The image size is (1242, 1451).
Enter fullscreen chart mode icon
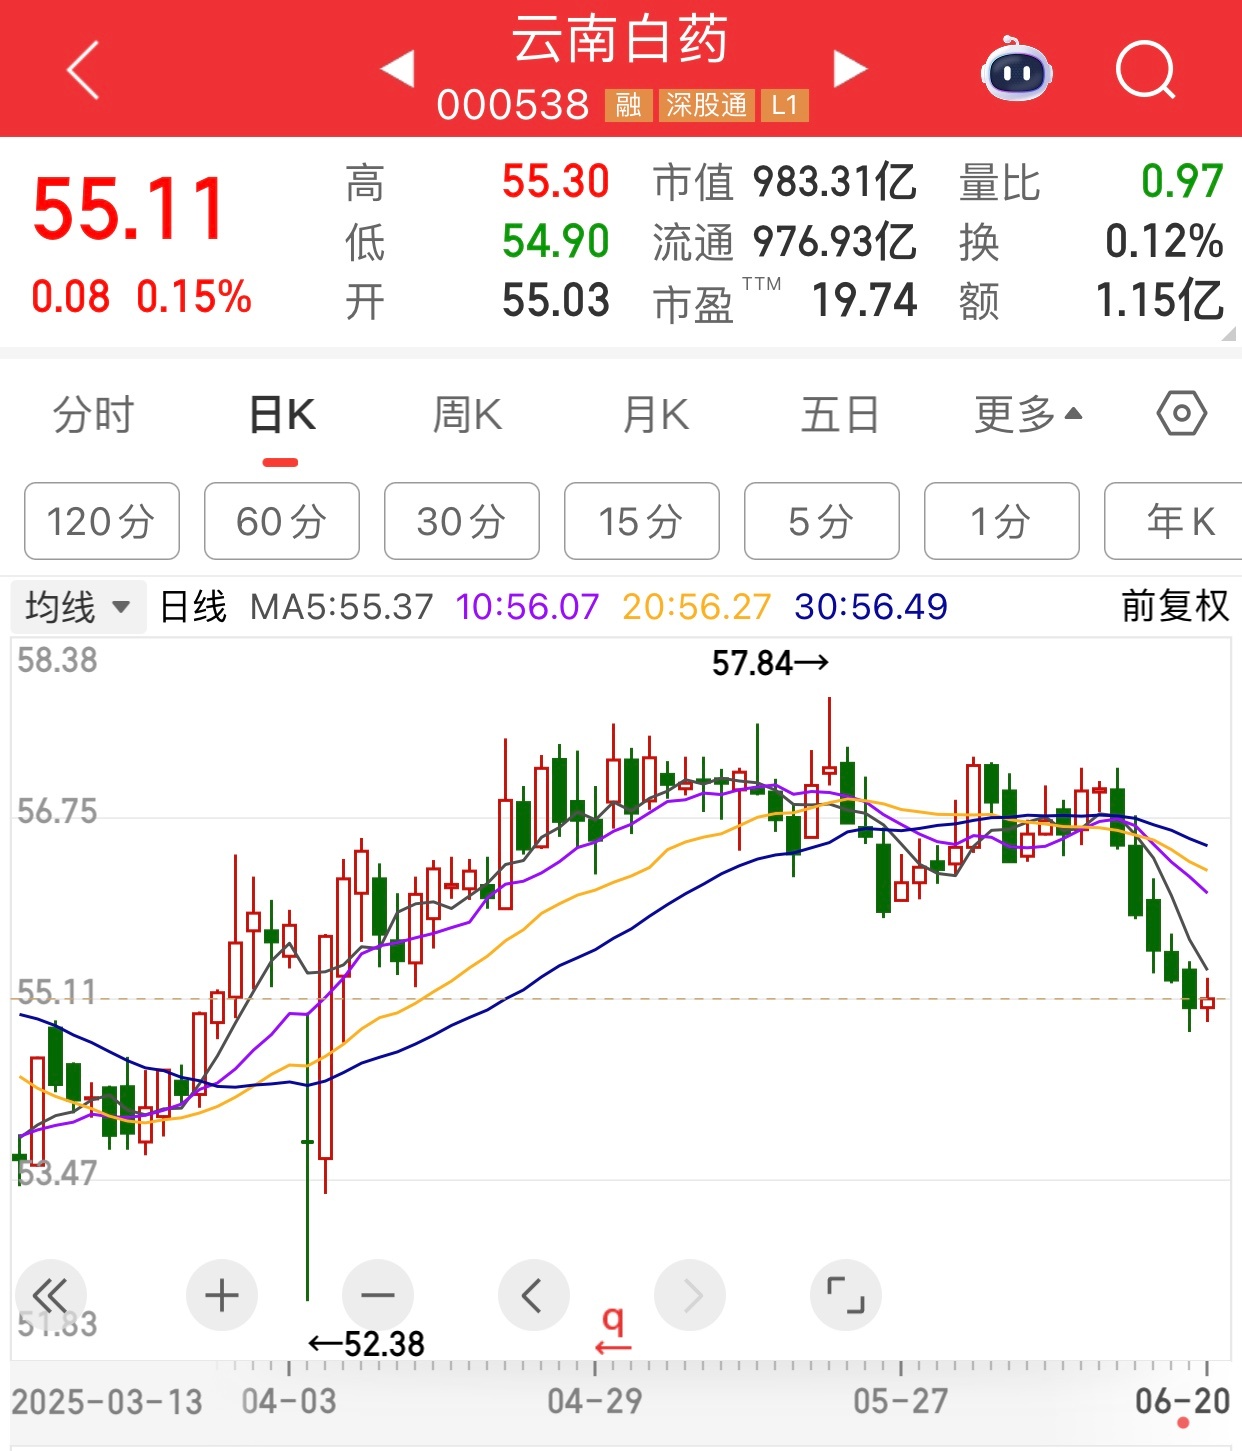(846, 1295)
